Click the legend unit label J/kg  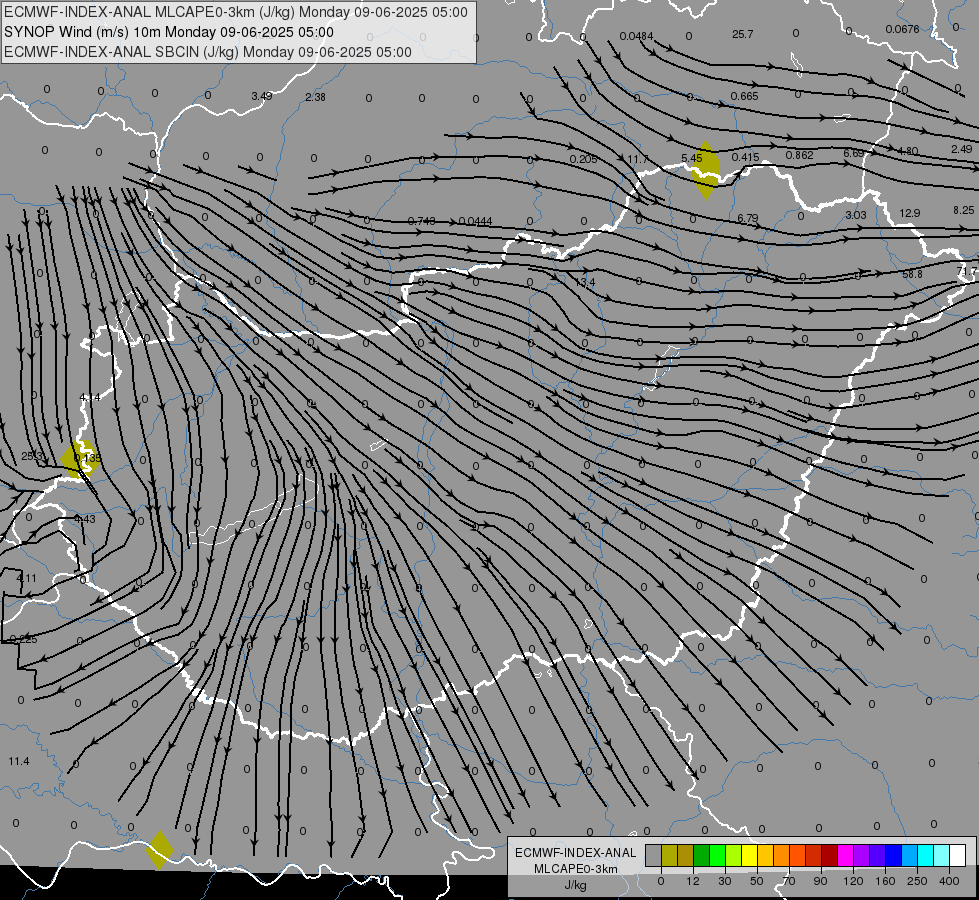coord(576,885)
